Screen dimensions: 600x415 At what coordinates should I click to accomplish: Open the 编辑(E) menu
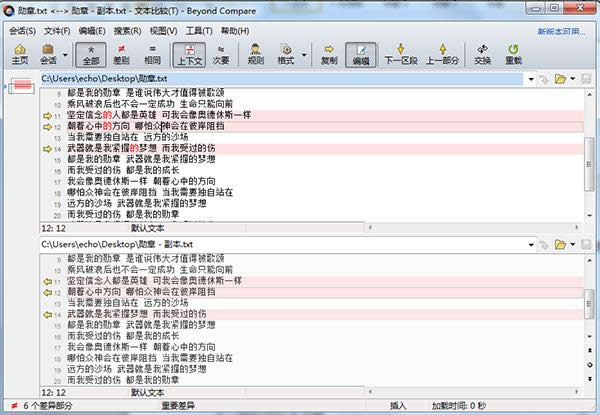(92, 31)
